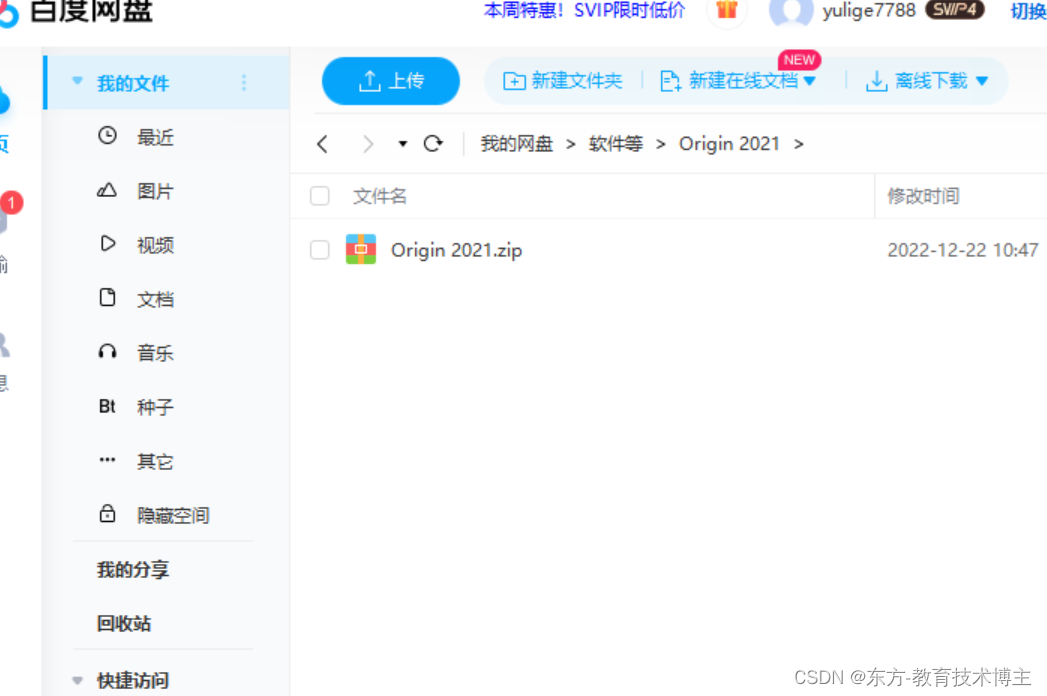Screen dimensions: 1047x696
Task: Sort by the 文件名 column header
Action: pos(380,196)
